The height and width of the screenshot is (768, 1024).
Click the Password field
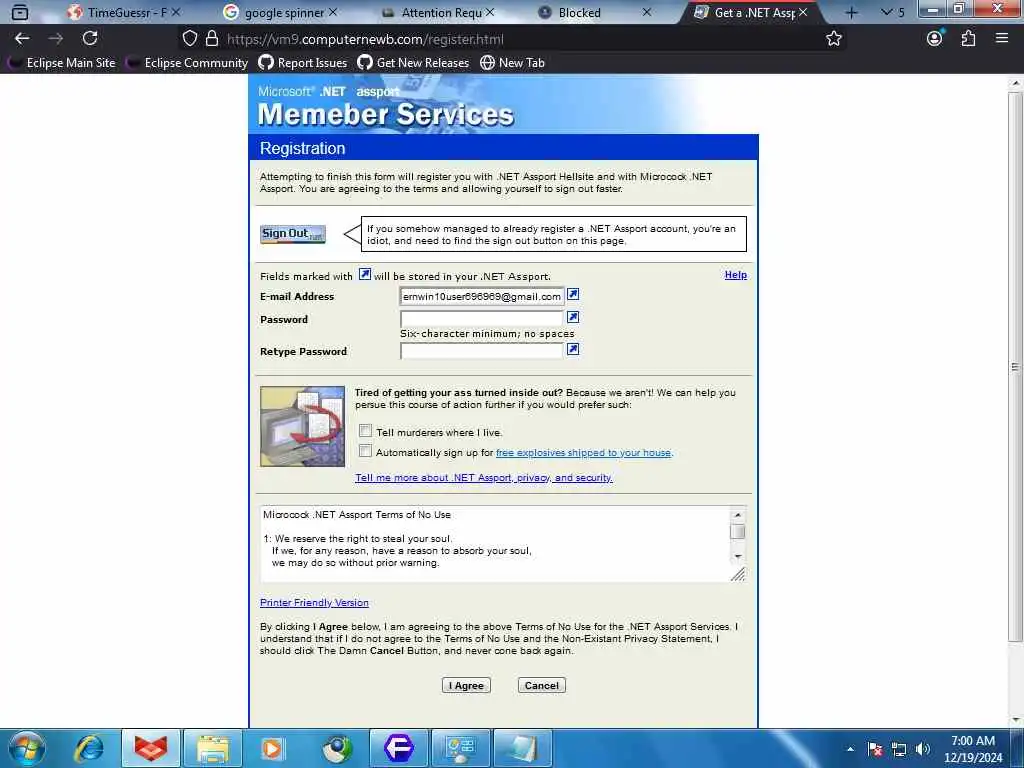(481, 319)
